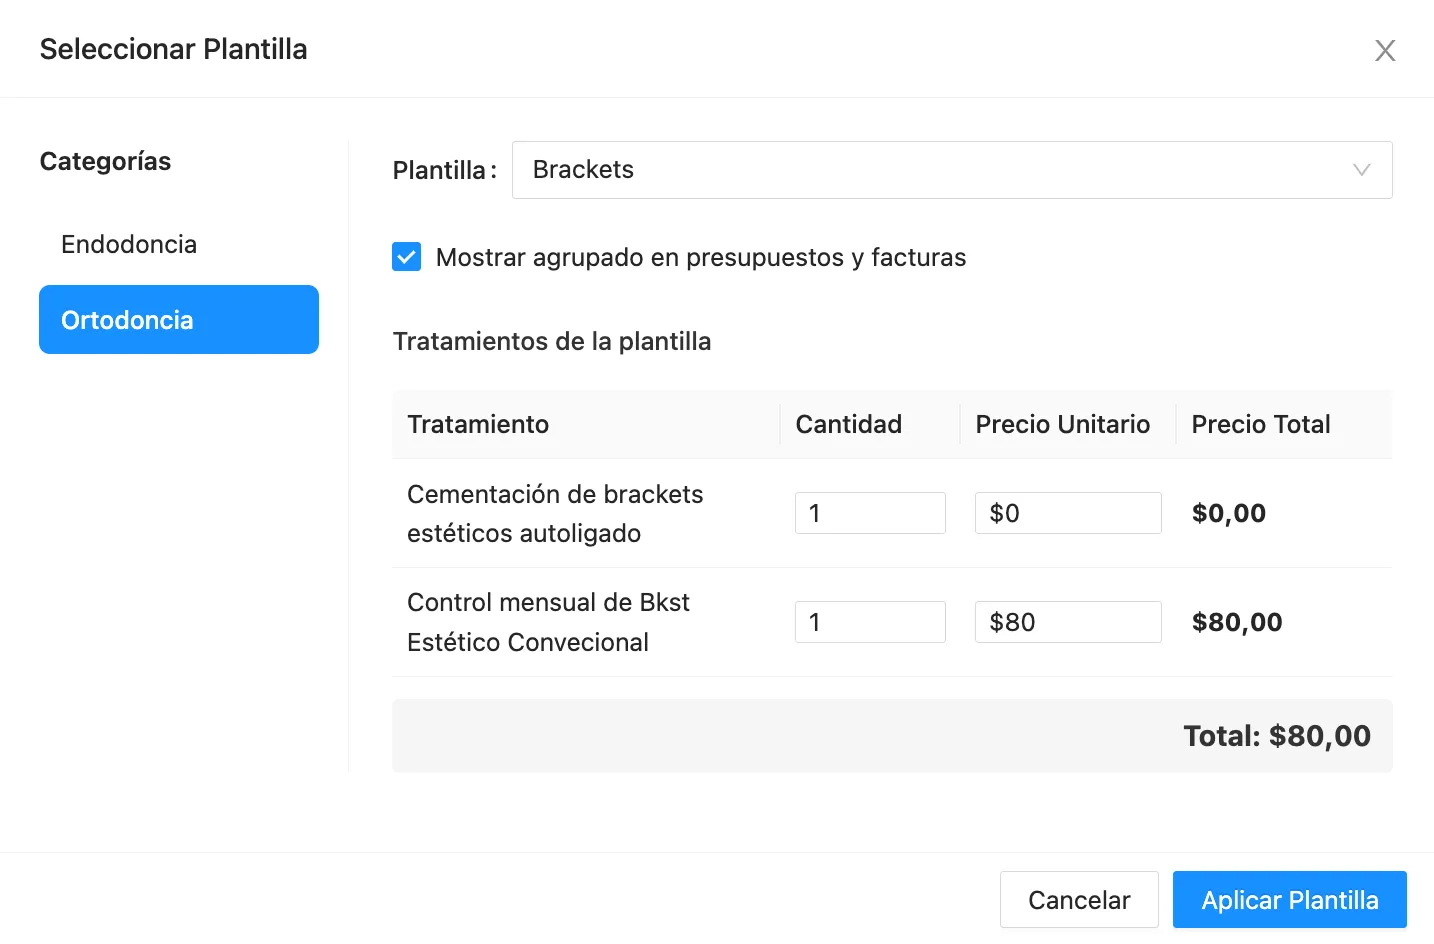1434x944 pixels.
Task: Click the Cementación de brackets estéticos autoligado row
Action: (555, 513)
